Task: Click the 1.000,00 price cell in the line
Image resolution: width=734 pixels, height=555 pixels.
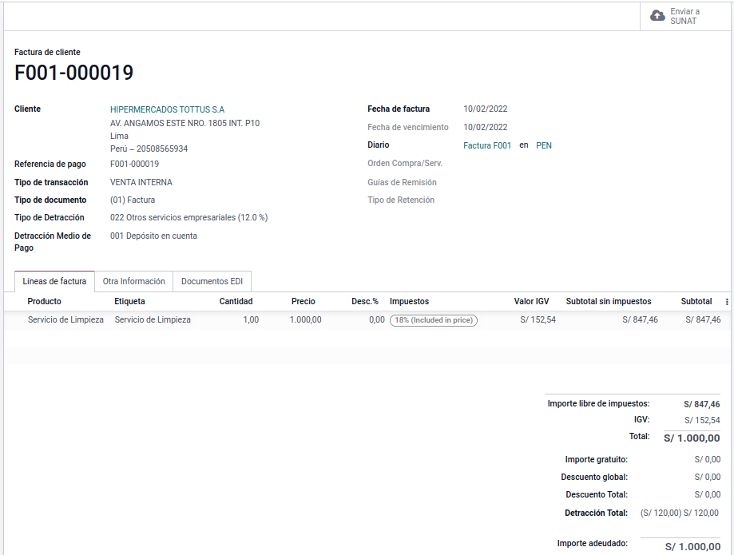Action: click(x=305, y=320)
